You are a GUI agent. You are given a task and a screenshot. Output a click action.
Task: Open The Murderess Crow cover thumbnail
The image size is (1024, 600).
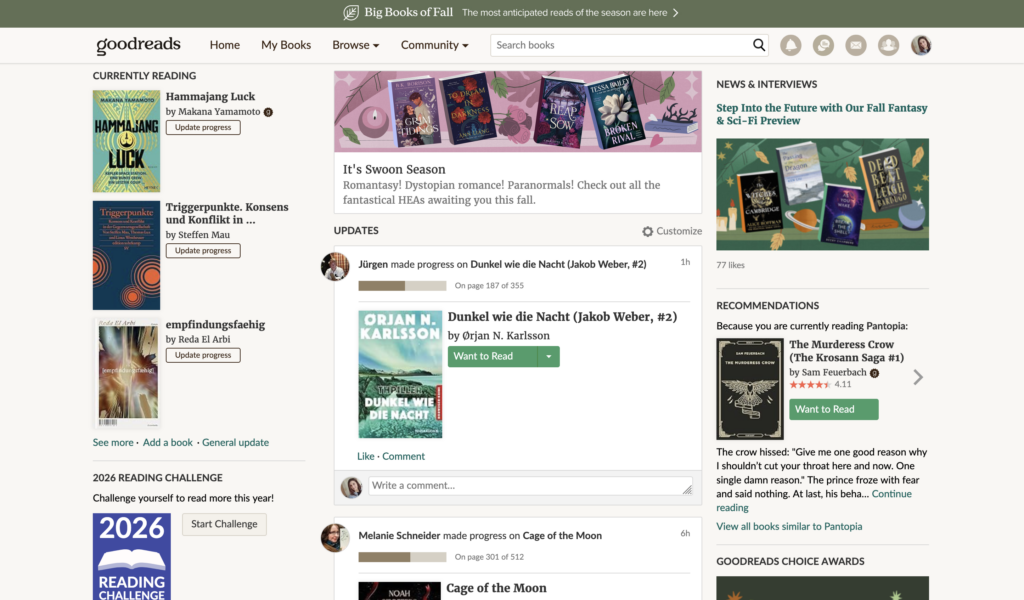pyautogui.click(x=750, y=389)
